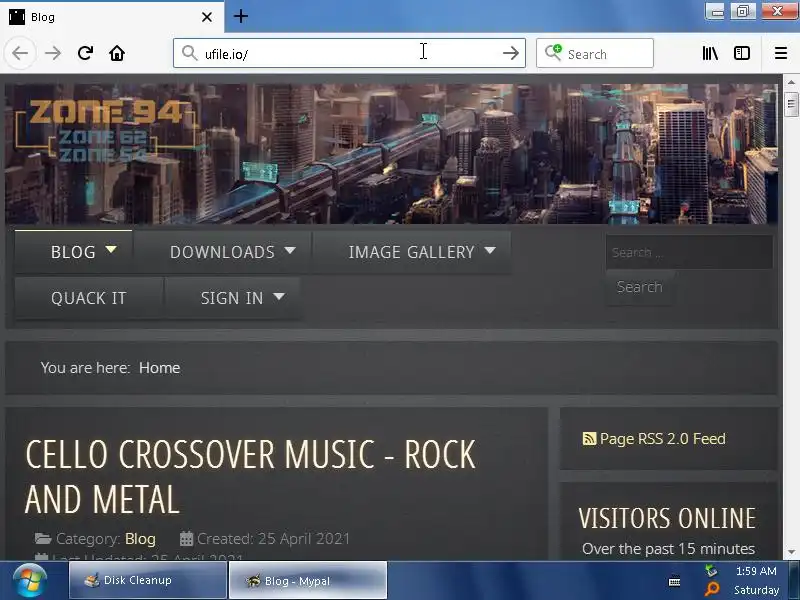The height and width of the screenshot is (600, 800).
Task: Close the Blog tab
Action: [x=207, y=17]
